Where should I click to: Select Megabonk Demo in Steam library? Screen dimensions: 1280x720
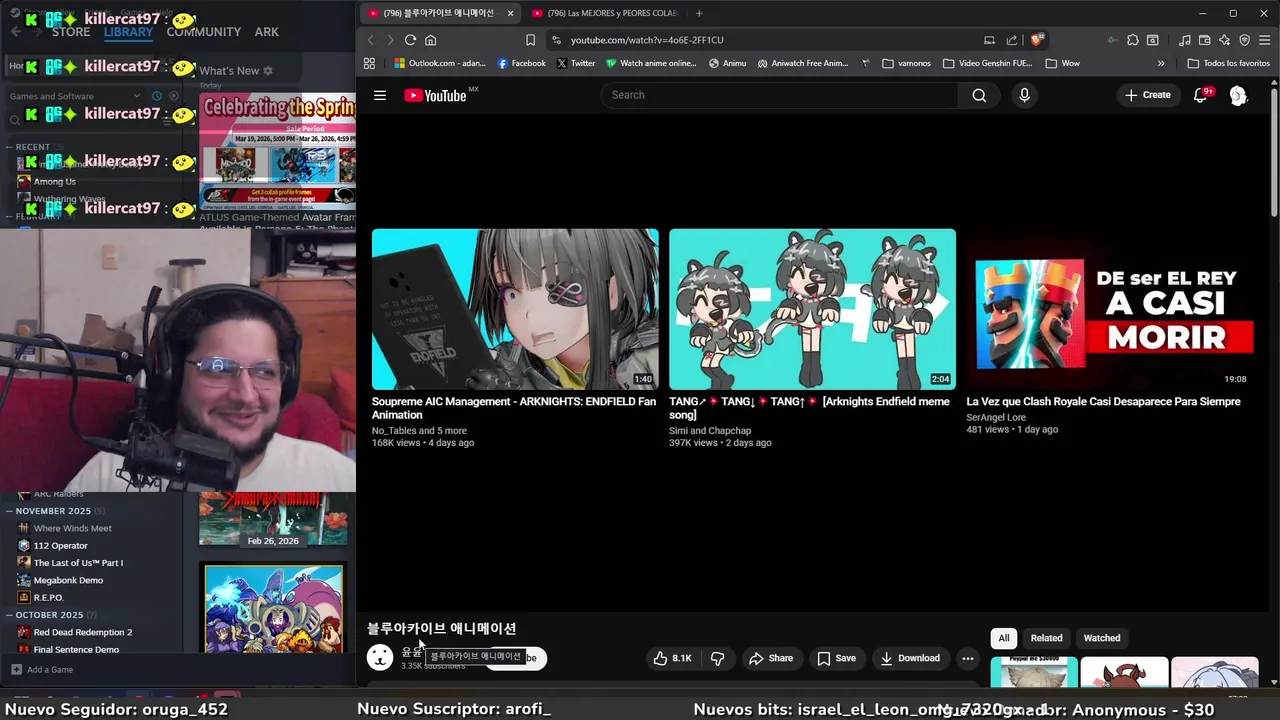pyautogui.click(x=68, y=580)
